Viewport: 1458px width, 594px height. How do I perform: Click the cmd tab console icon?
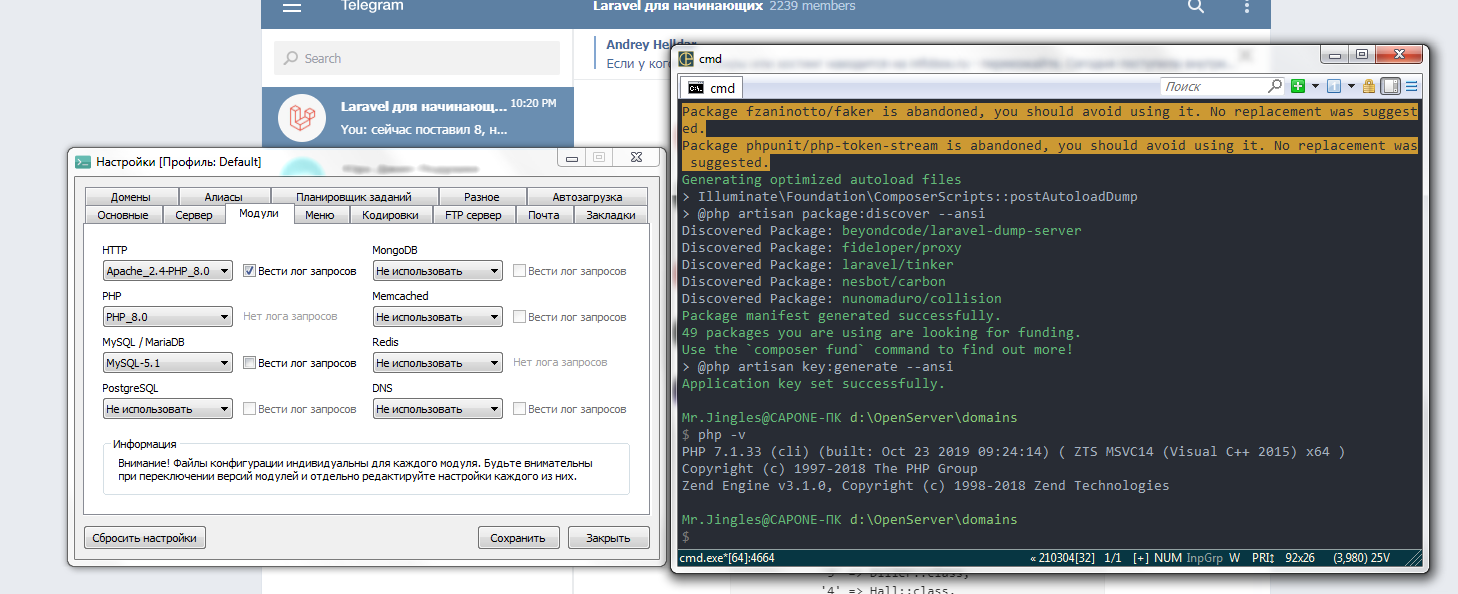point(696,88)
